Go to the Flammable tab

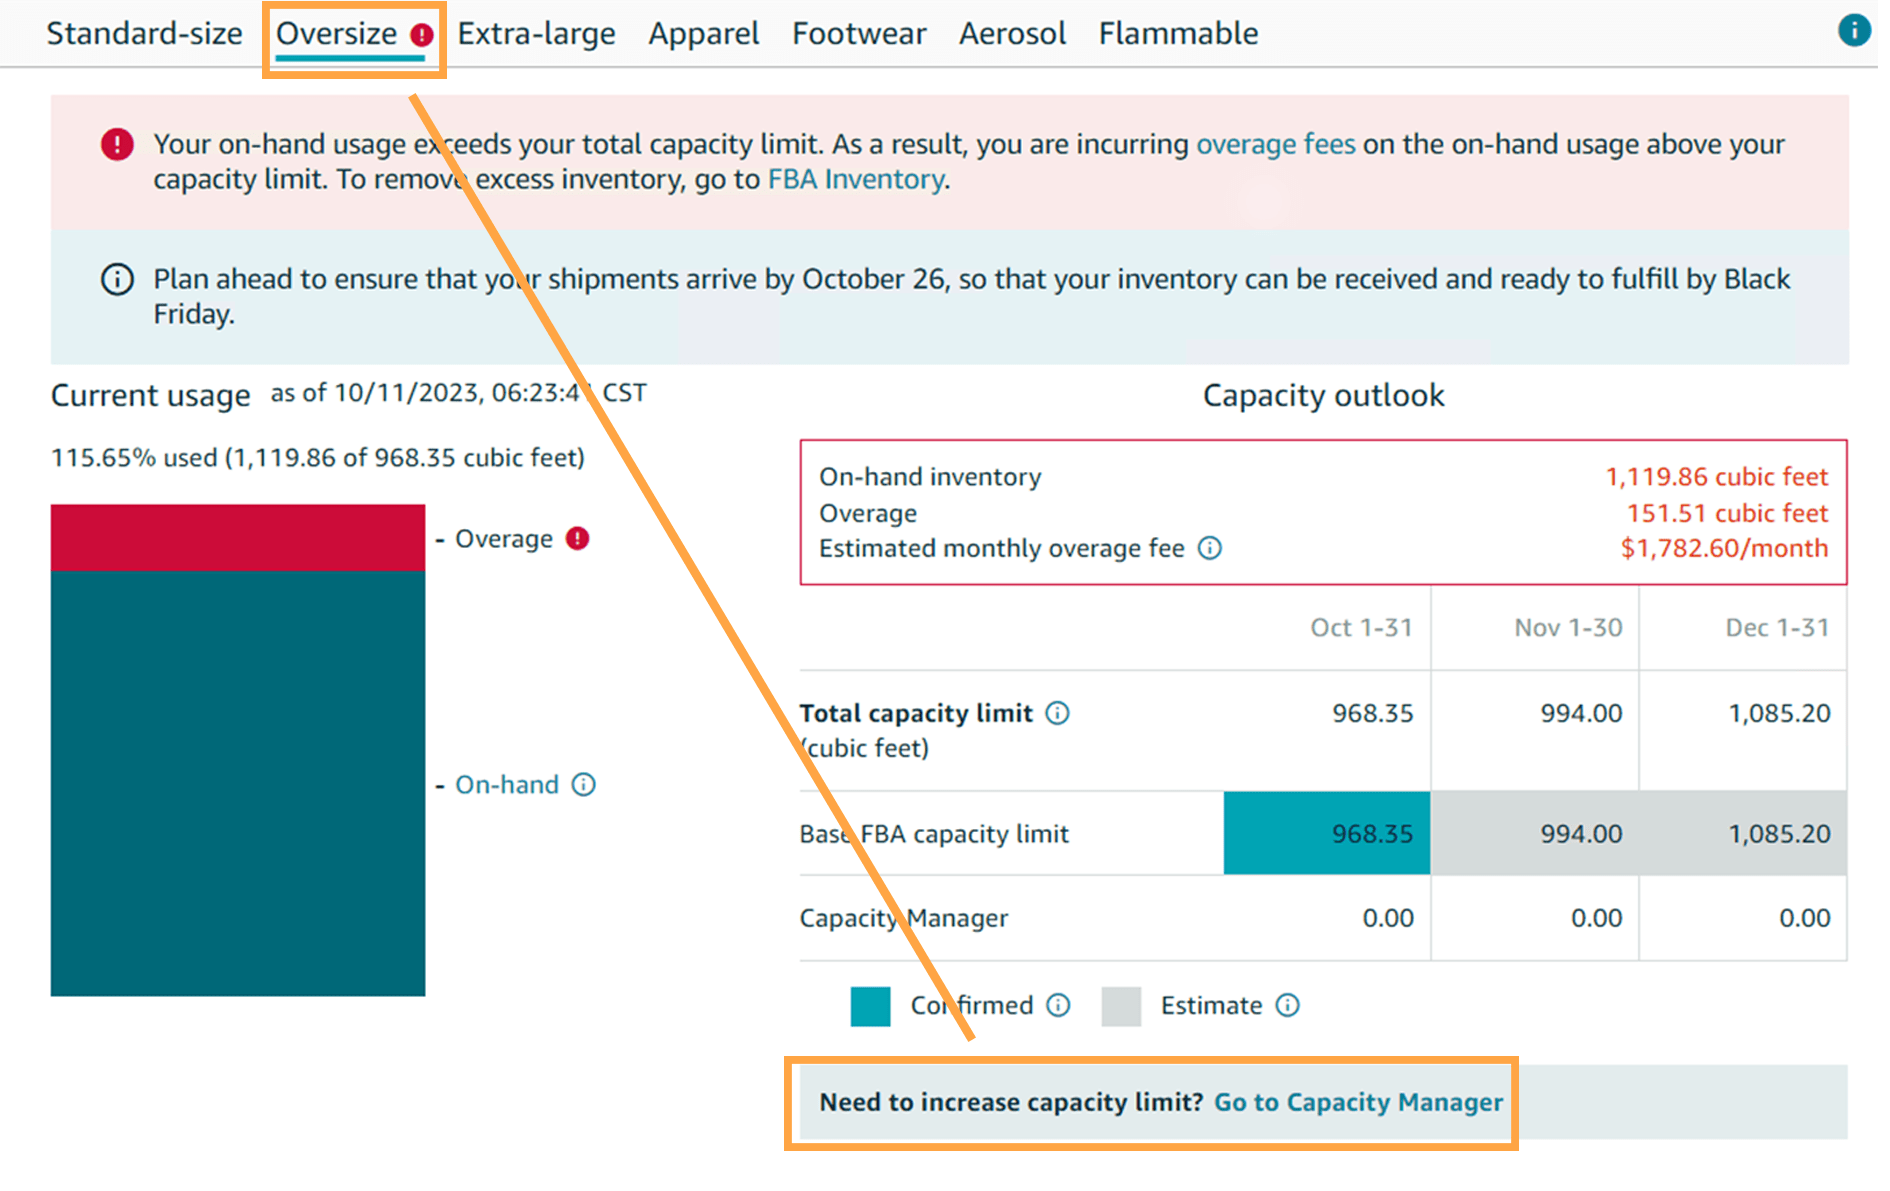click(1178, 34)
